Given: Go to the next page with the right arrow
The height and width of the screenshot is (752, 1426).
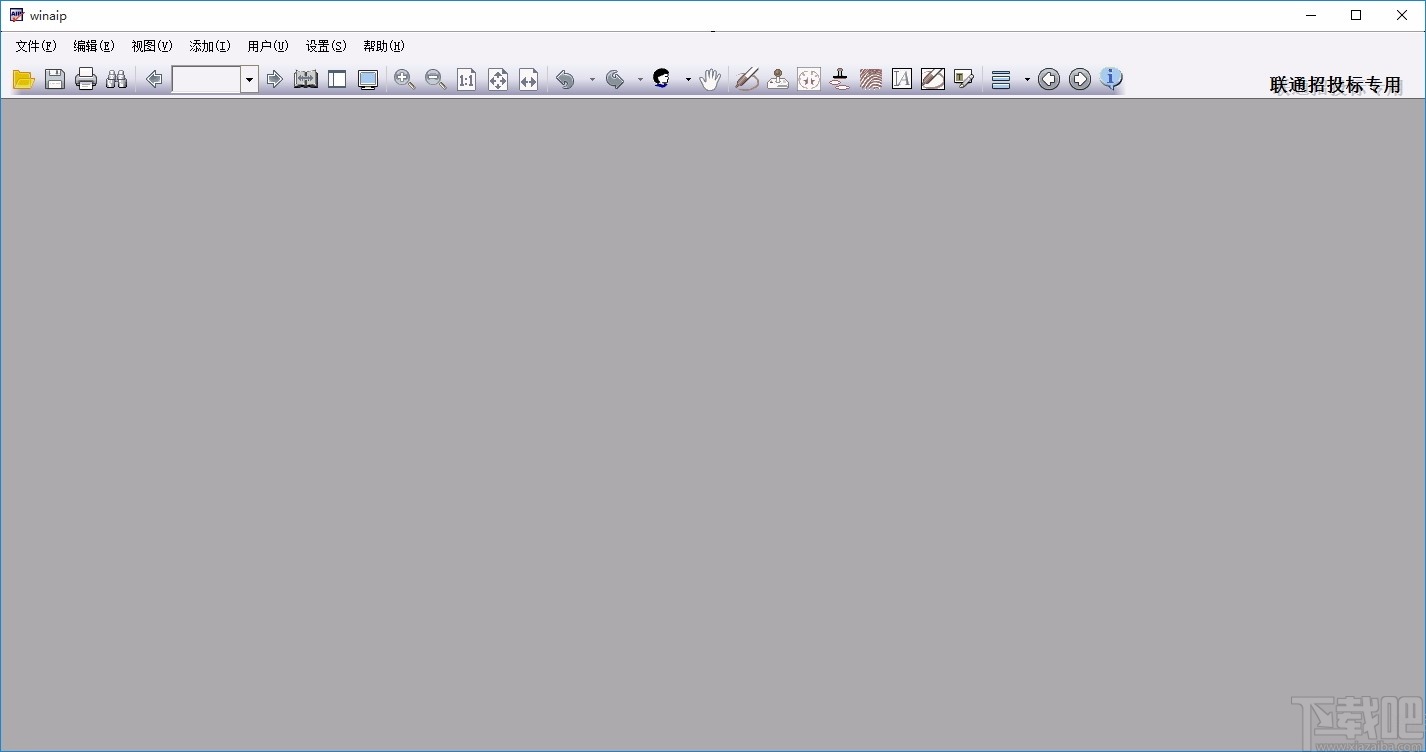Looking at the screenshot, I should click(275, 79).
